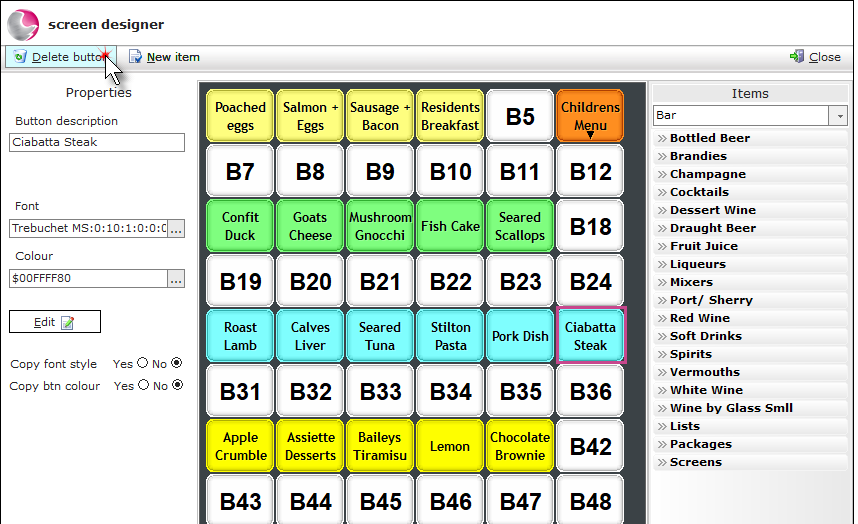Viewport: 858px width, 524px height.
Task: Select the Salmon + Eggs button
Action: (310, 116)
